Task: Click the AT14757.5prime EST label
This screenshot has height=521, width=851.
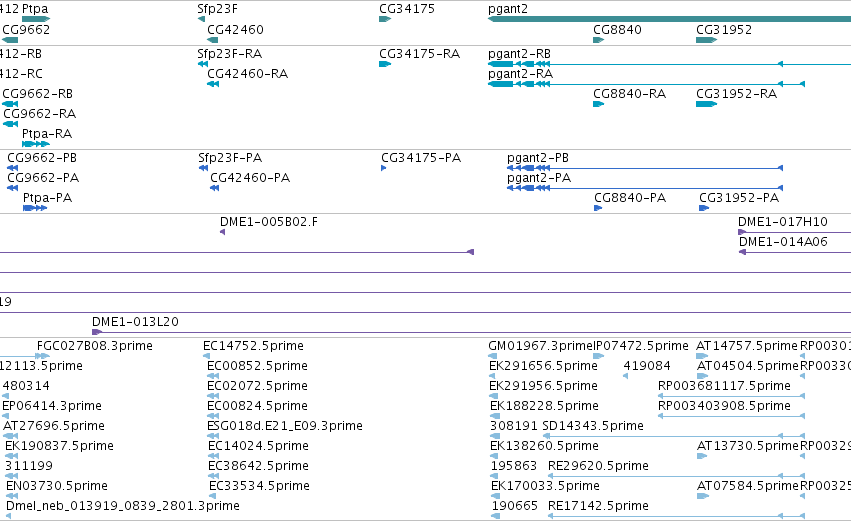Action: coord(747,346)
